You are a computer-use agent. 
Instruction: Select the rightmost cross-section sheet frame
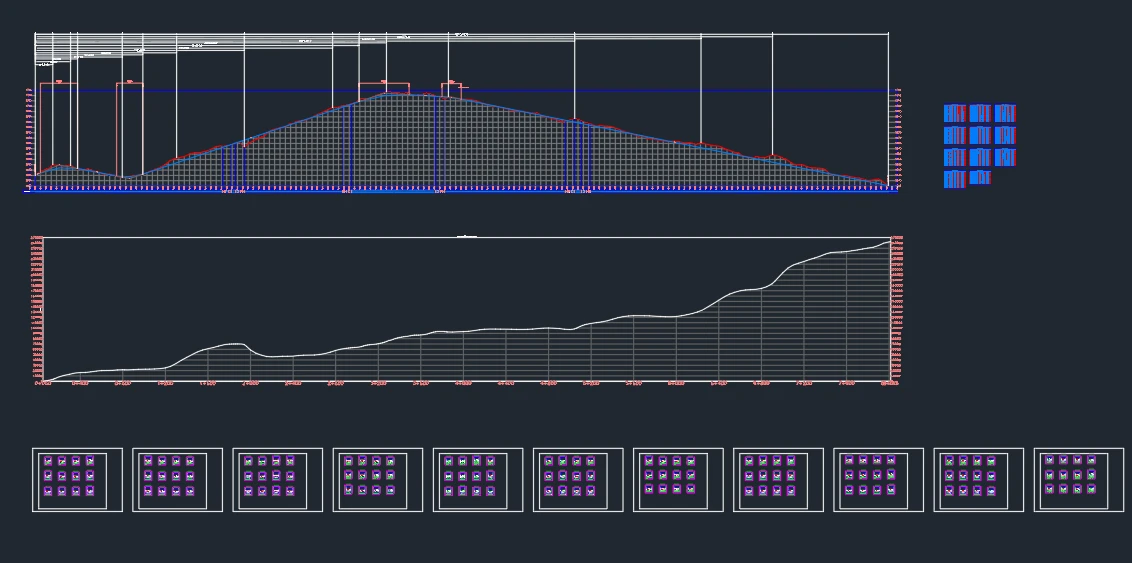click(x=1078, y=479)
